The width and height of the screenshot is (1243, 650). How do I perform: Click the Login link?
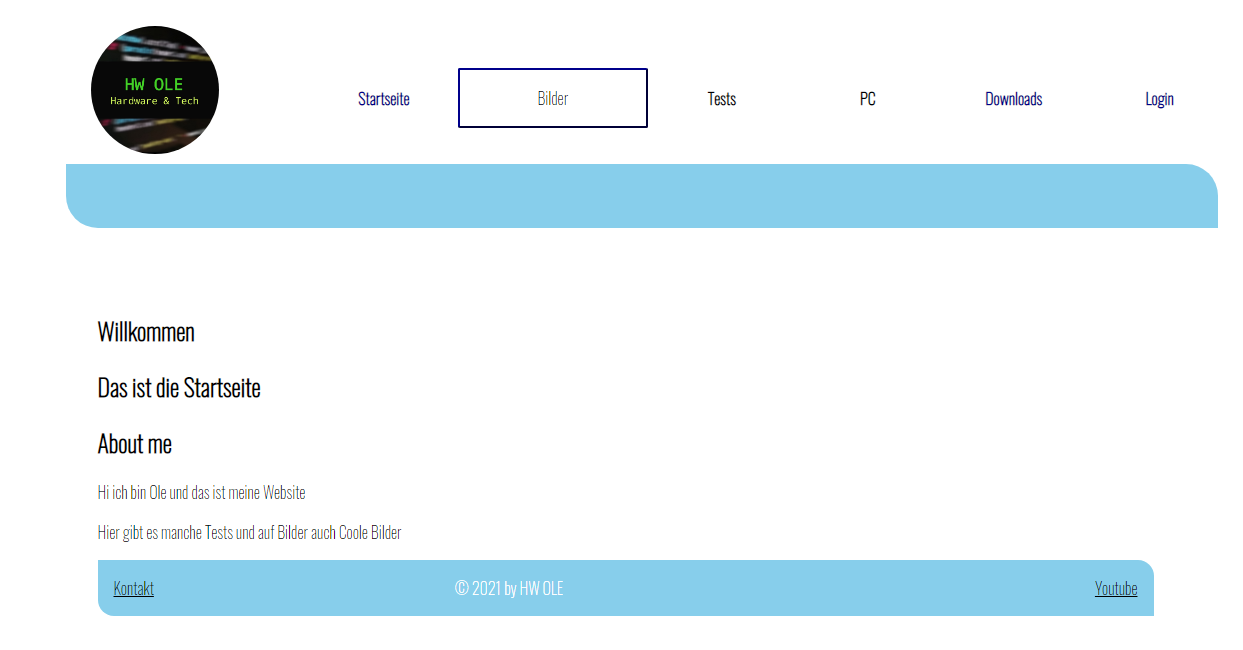pyautogui.click(x=1159, y=99)
